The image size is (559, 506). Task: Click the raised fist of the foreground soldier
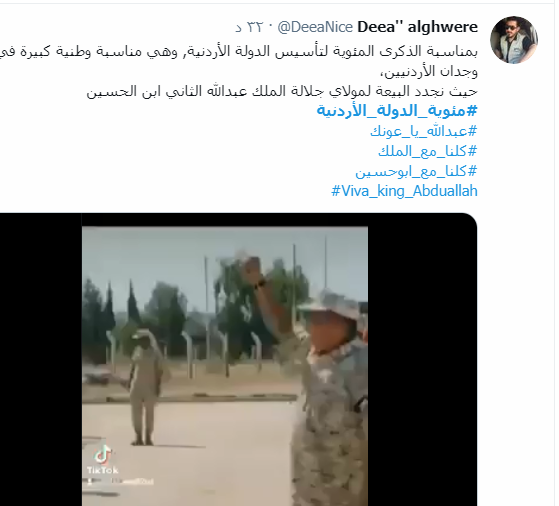pos(252,269)
